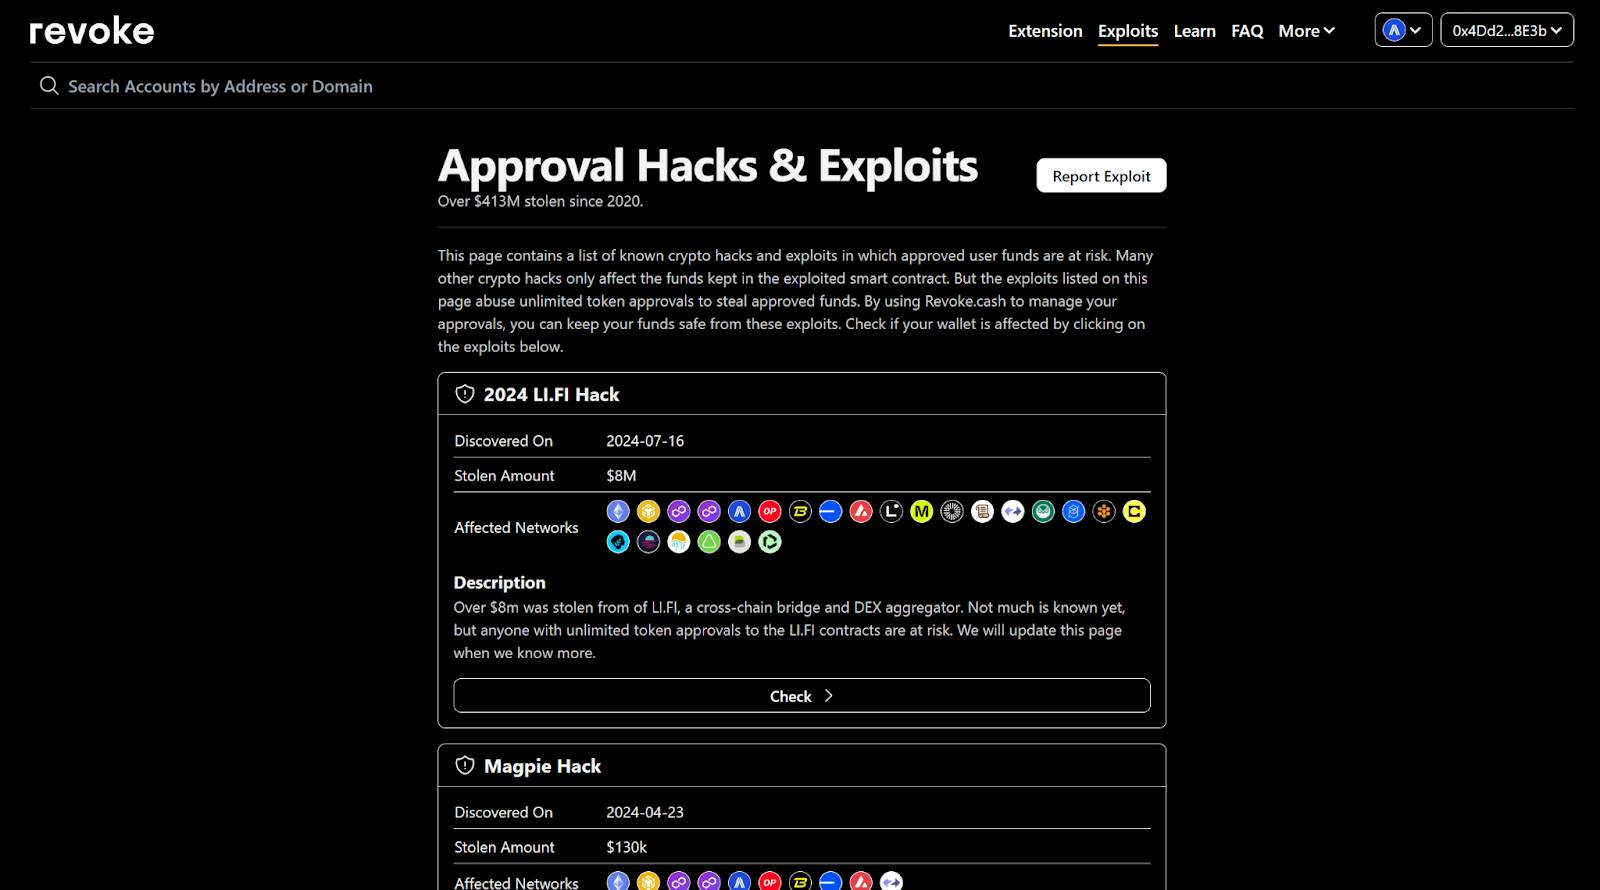Open the FAQ page

[x=1247, y=31]
